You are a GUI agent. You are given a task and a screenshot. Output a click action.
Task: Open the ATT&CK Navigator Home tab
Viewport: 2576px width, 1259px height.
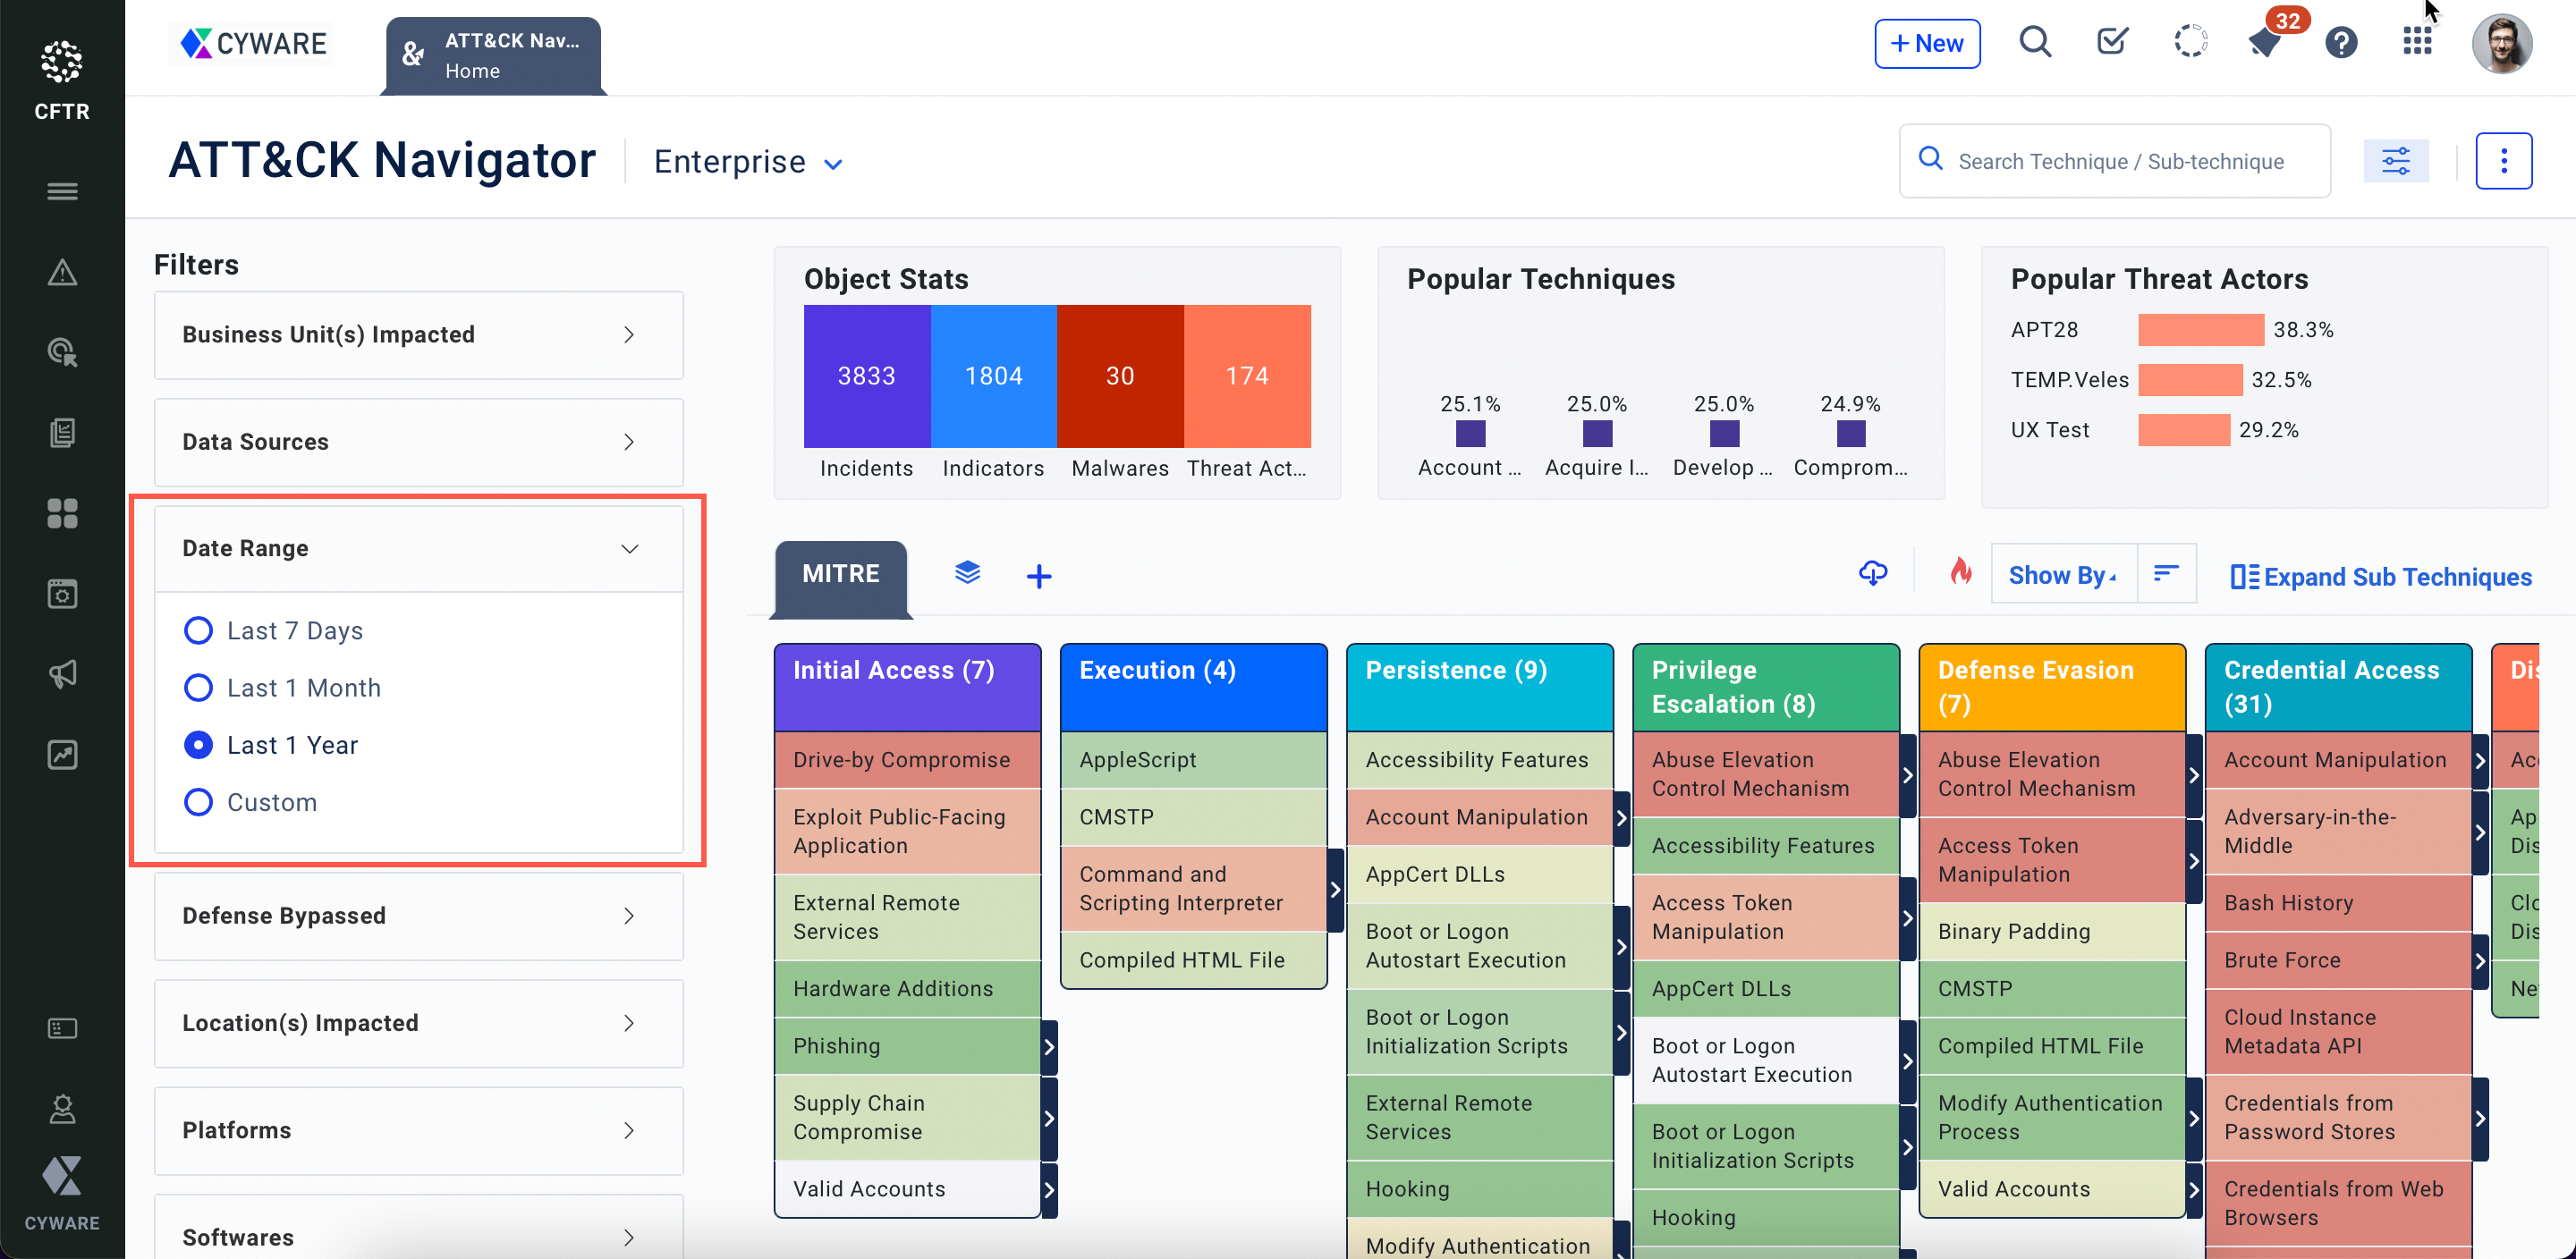point(494,55)
